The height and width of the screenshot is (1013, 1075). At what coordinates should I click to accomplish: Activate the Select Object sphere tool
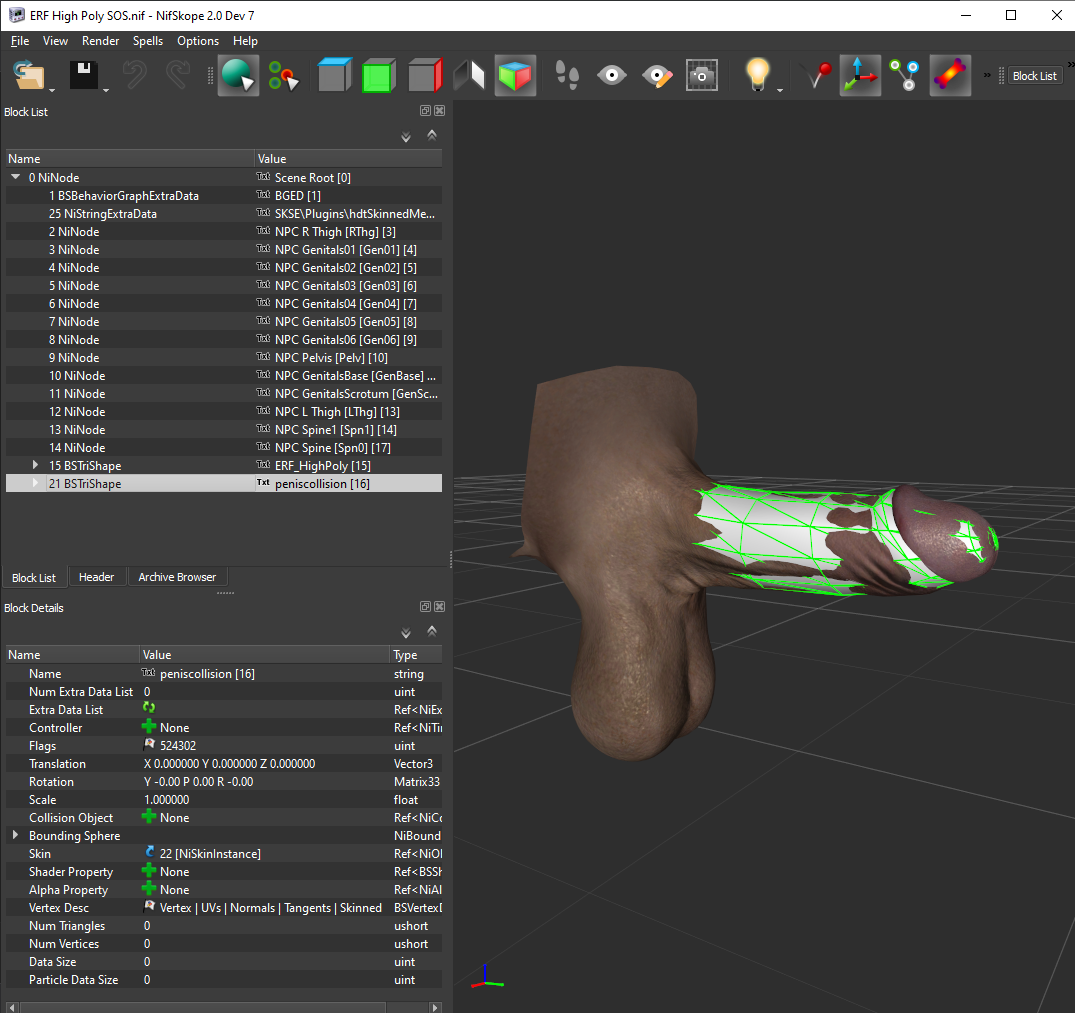238,75
